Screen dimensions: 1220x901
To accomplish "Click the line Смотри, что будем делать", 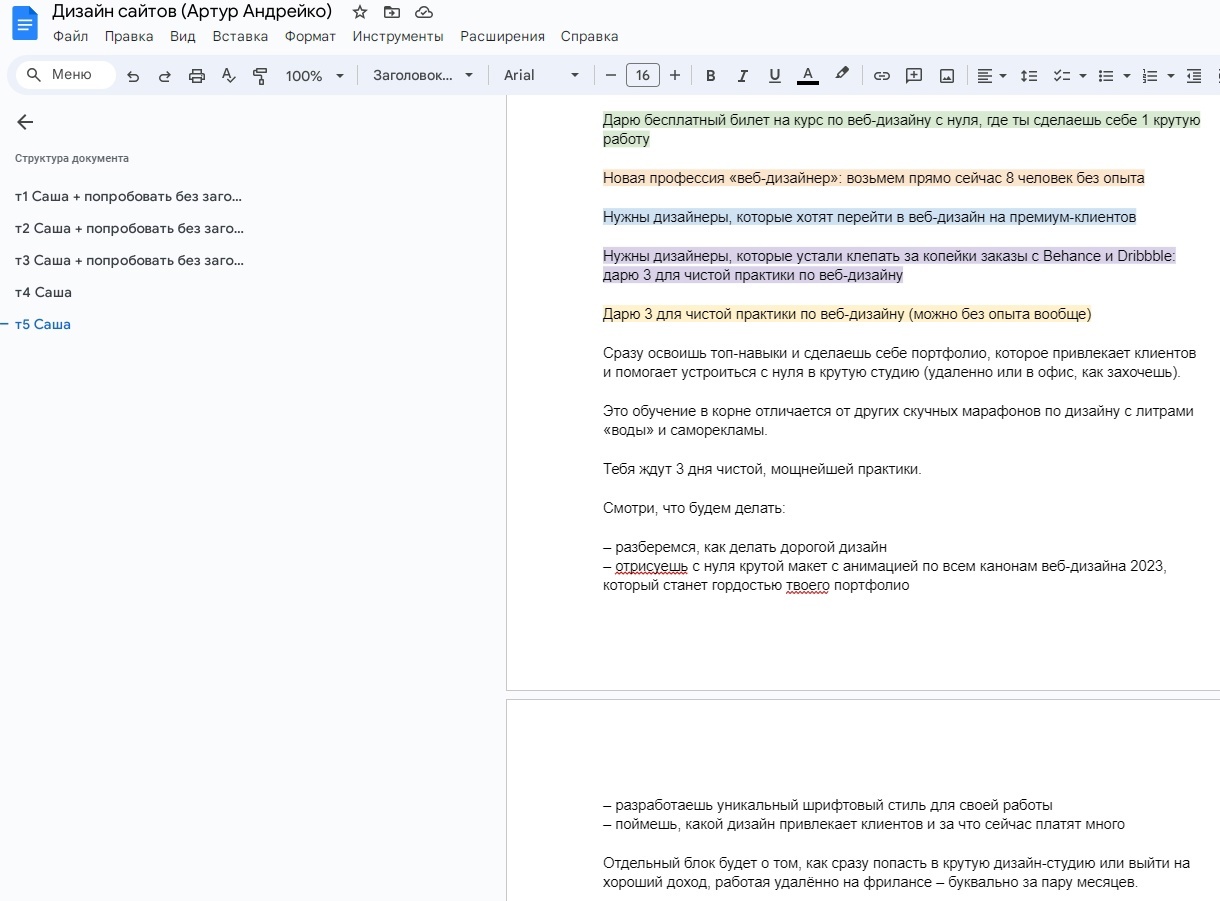I will click(x=694, y=508).
